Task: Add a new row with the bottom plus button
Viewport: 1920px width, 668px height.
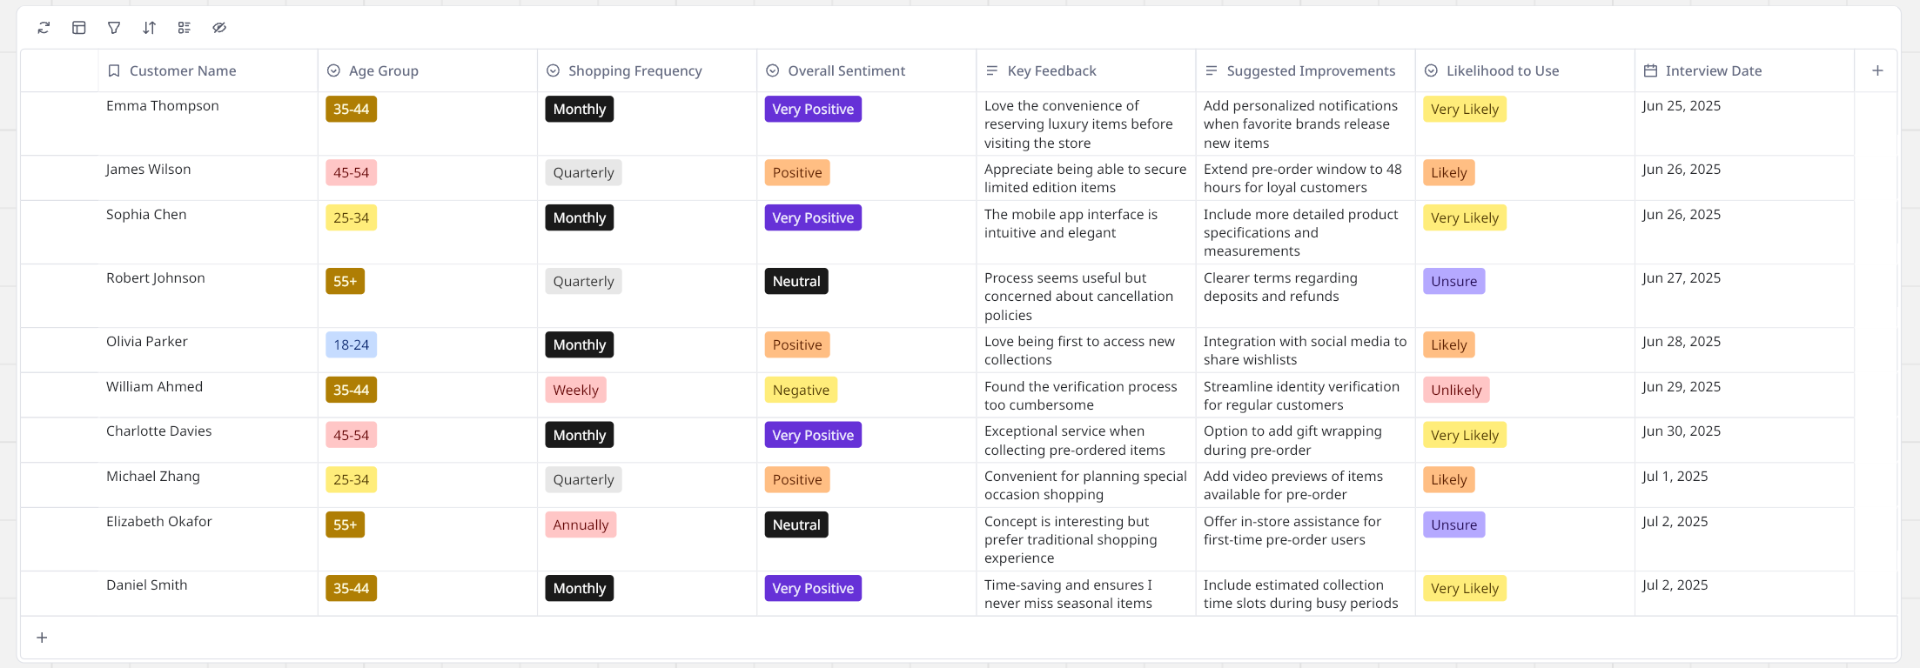Action: tap(42, 637)
